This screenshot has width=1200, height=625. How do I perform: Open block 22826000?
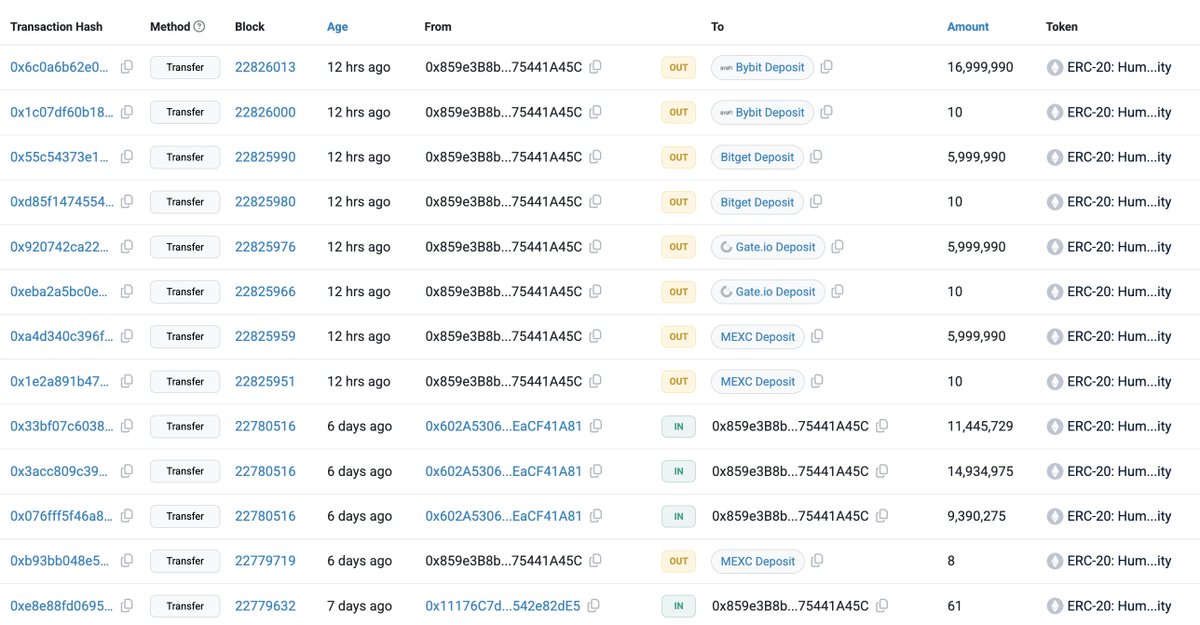265,113
